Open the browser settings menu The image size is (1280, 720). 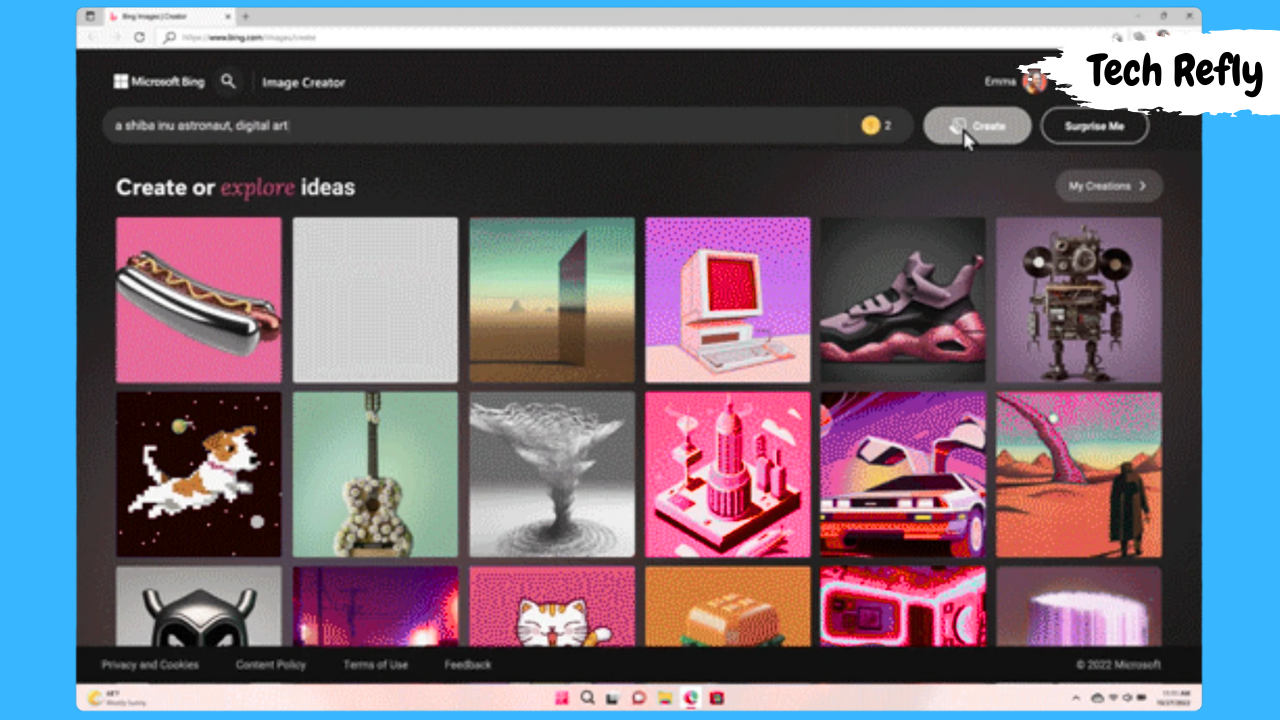[x=1188, y=36]
